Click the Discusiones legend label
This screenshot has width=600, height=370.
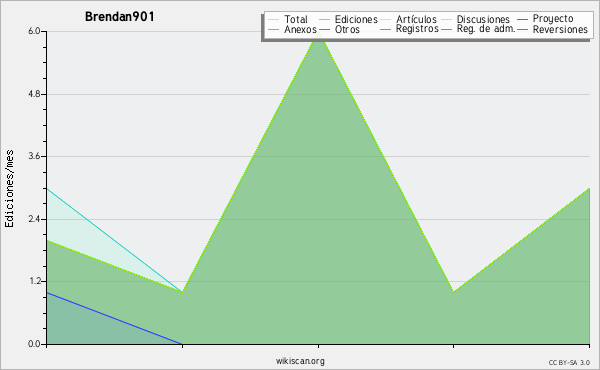pyautogui.click(x=483, y=19)
